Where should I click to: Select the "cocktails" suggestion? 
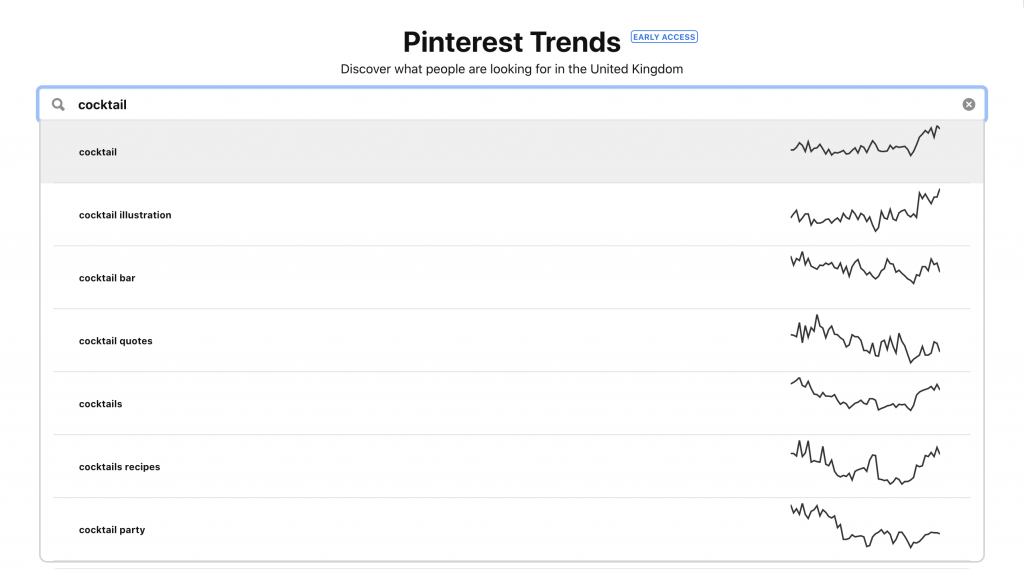(x=511, y=404)
